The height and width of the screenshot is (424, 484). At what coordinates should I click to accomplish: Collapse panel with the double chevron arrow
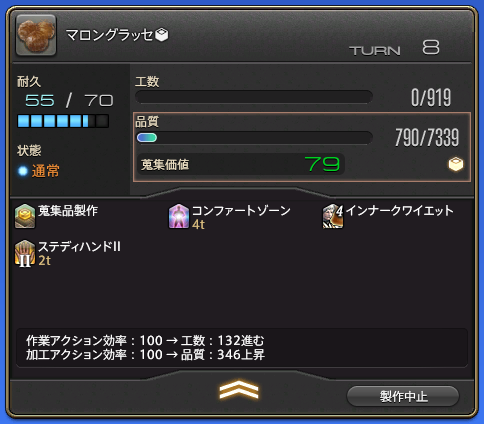[239, 389]
